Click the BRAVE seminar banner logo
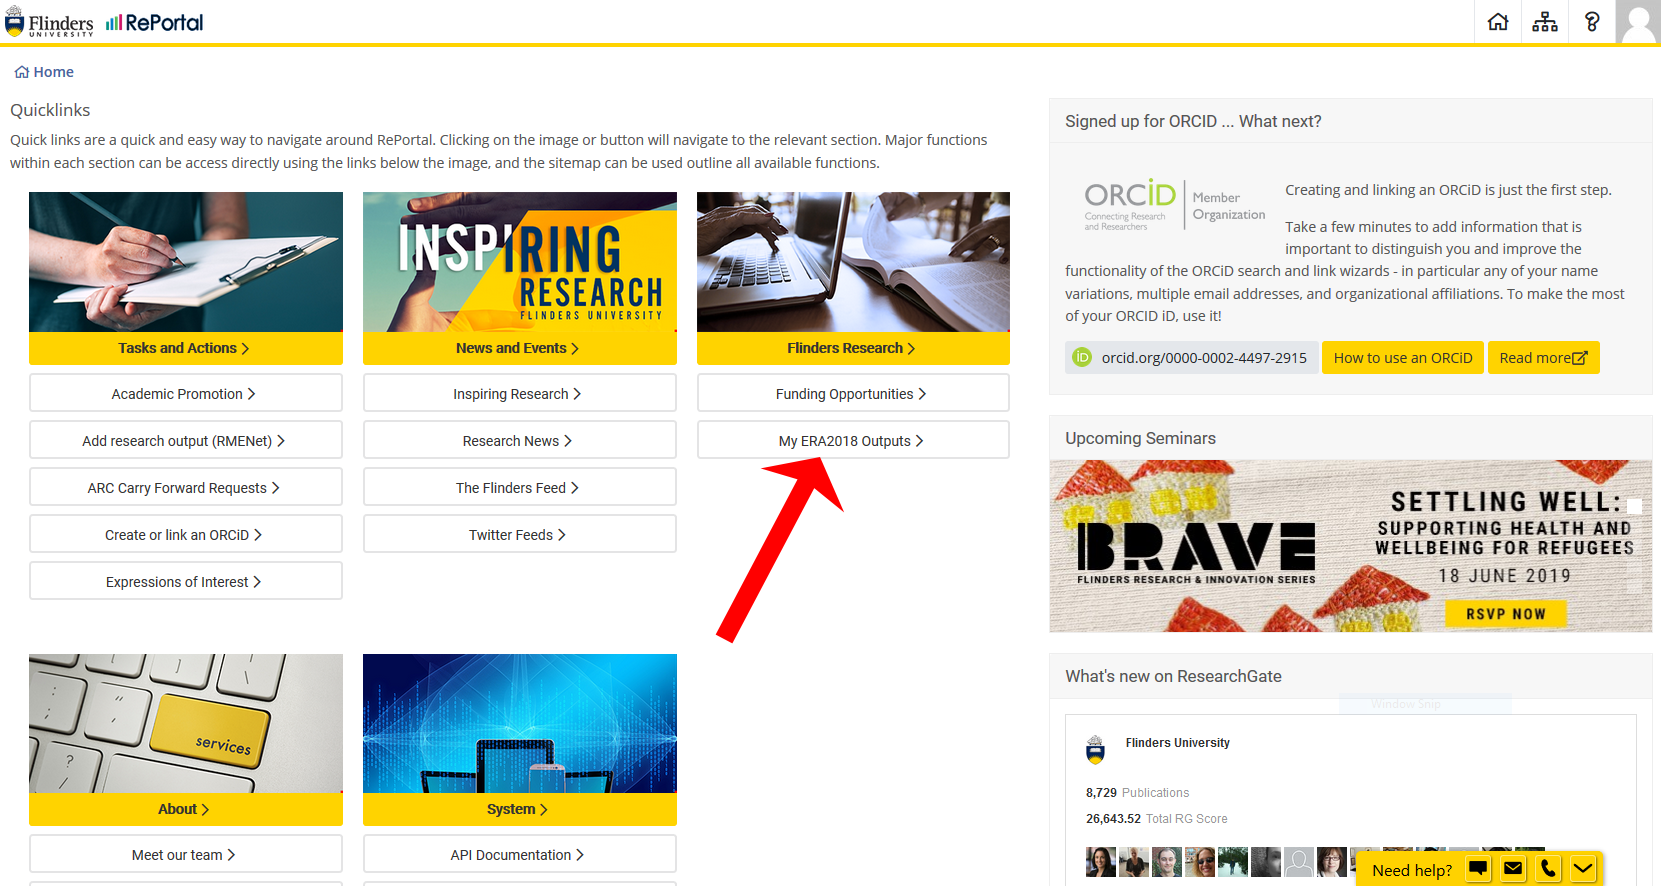The image size is (1661, 886). pyautogui.click(x=1196, y=552)
